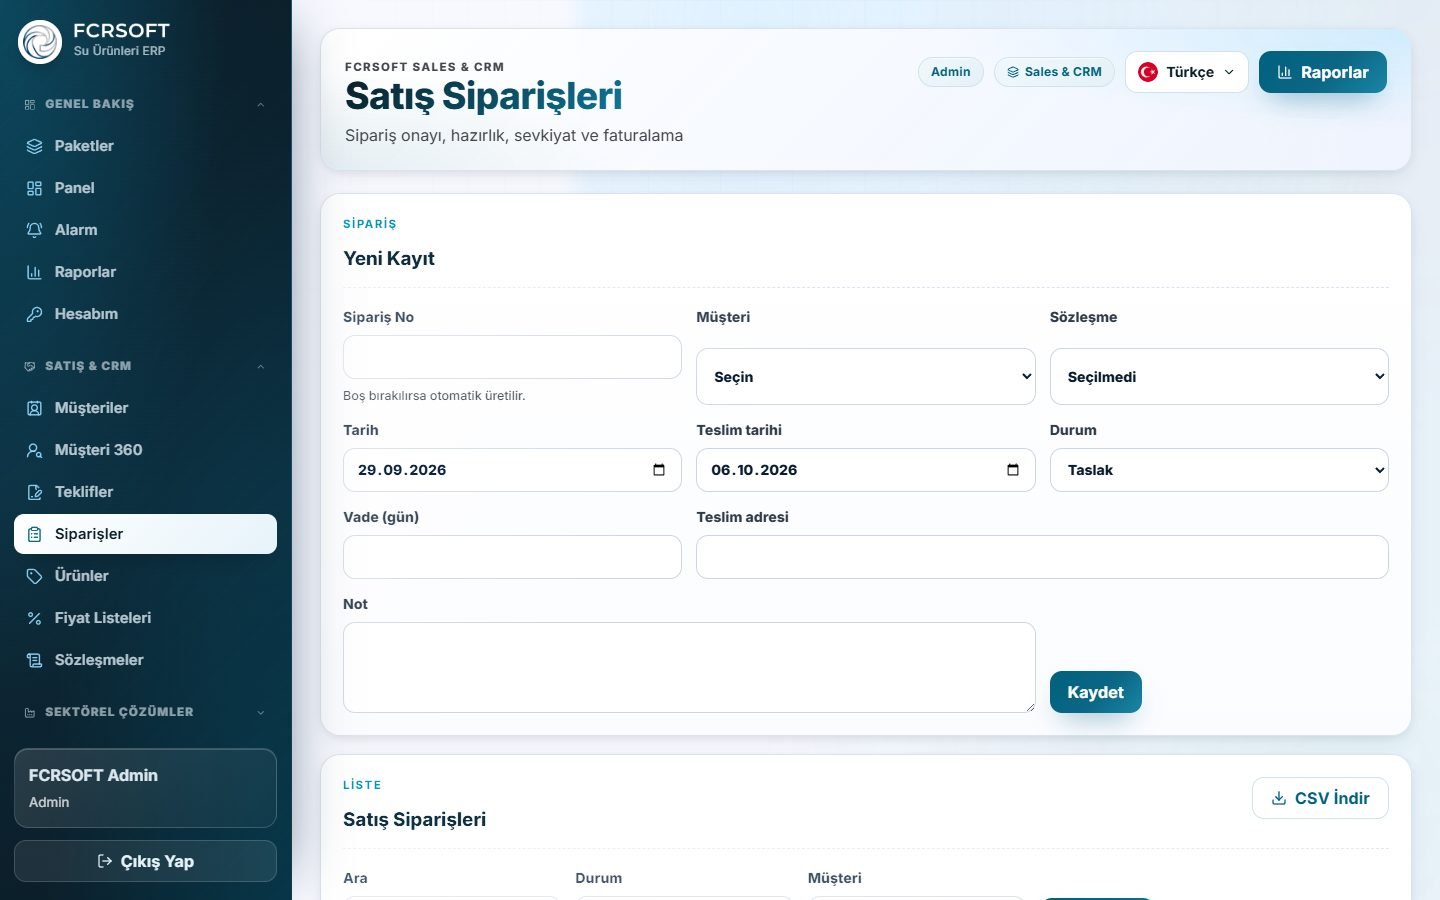Image resolution: width=1440 pixels, height=900 pixels.
Task: Click the Çıkış Yap logout button
Action: (x=145, y=861)
